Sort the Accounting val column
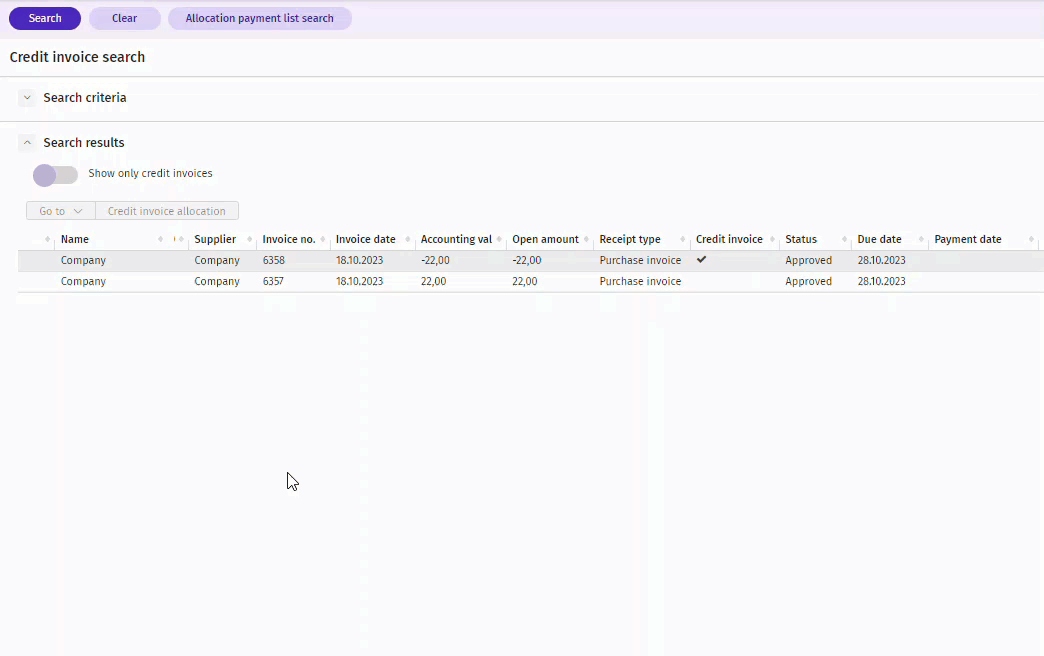 coord(458,239)
